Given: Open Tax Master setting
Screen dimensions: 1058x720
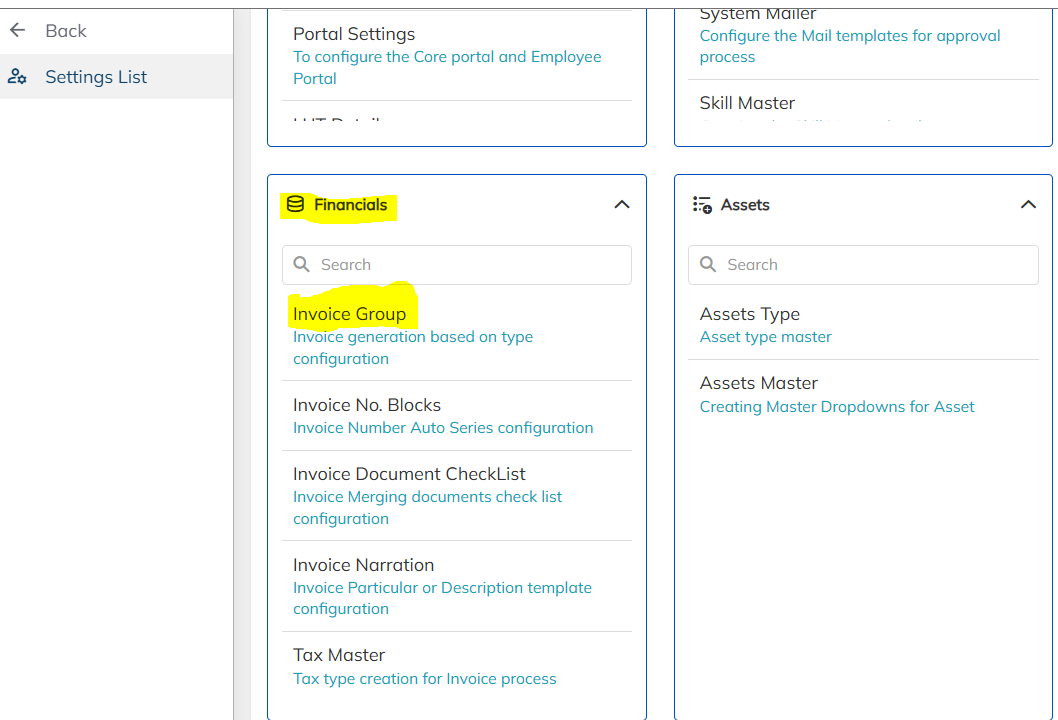Looking at the screenshot, I should tap(339, 655).
